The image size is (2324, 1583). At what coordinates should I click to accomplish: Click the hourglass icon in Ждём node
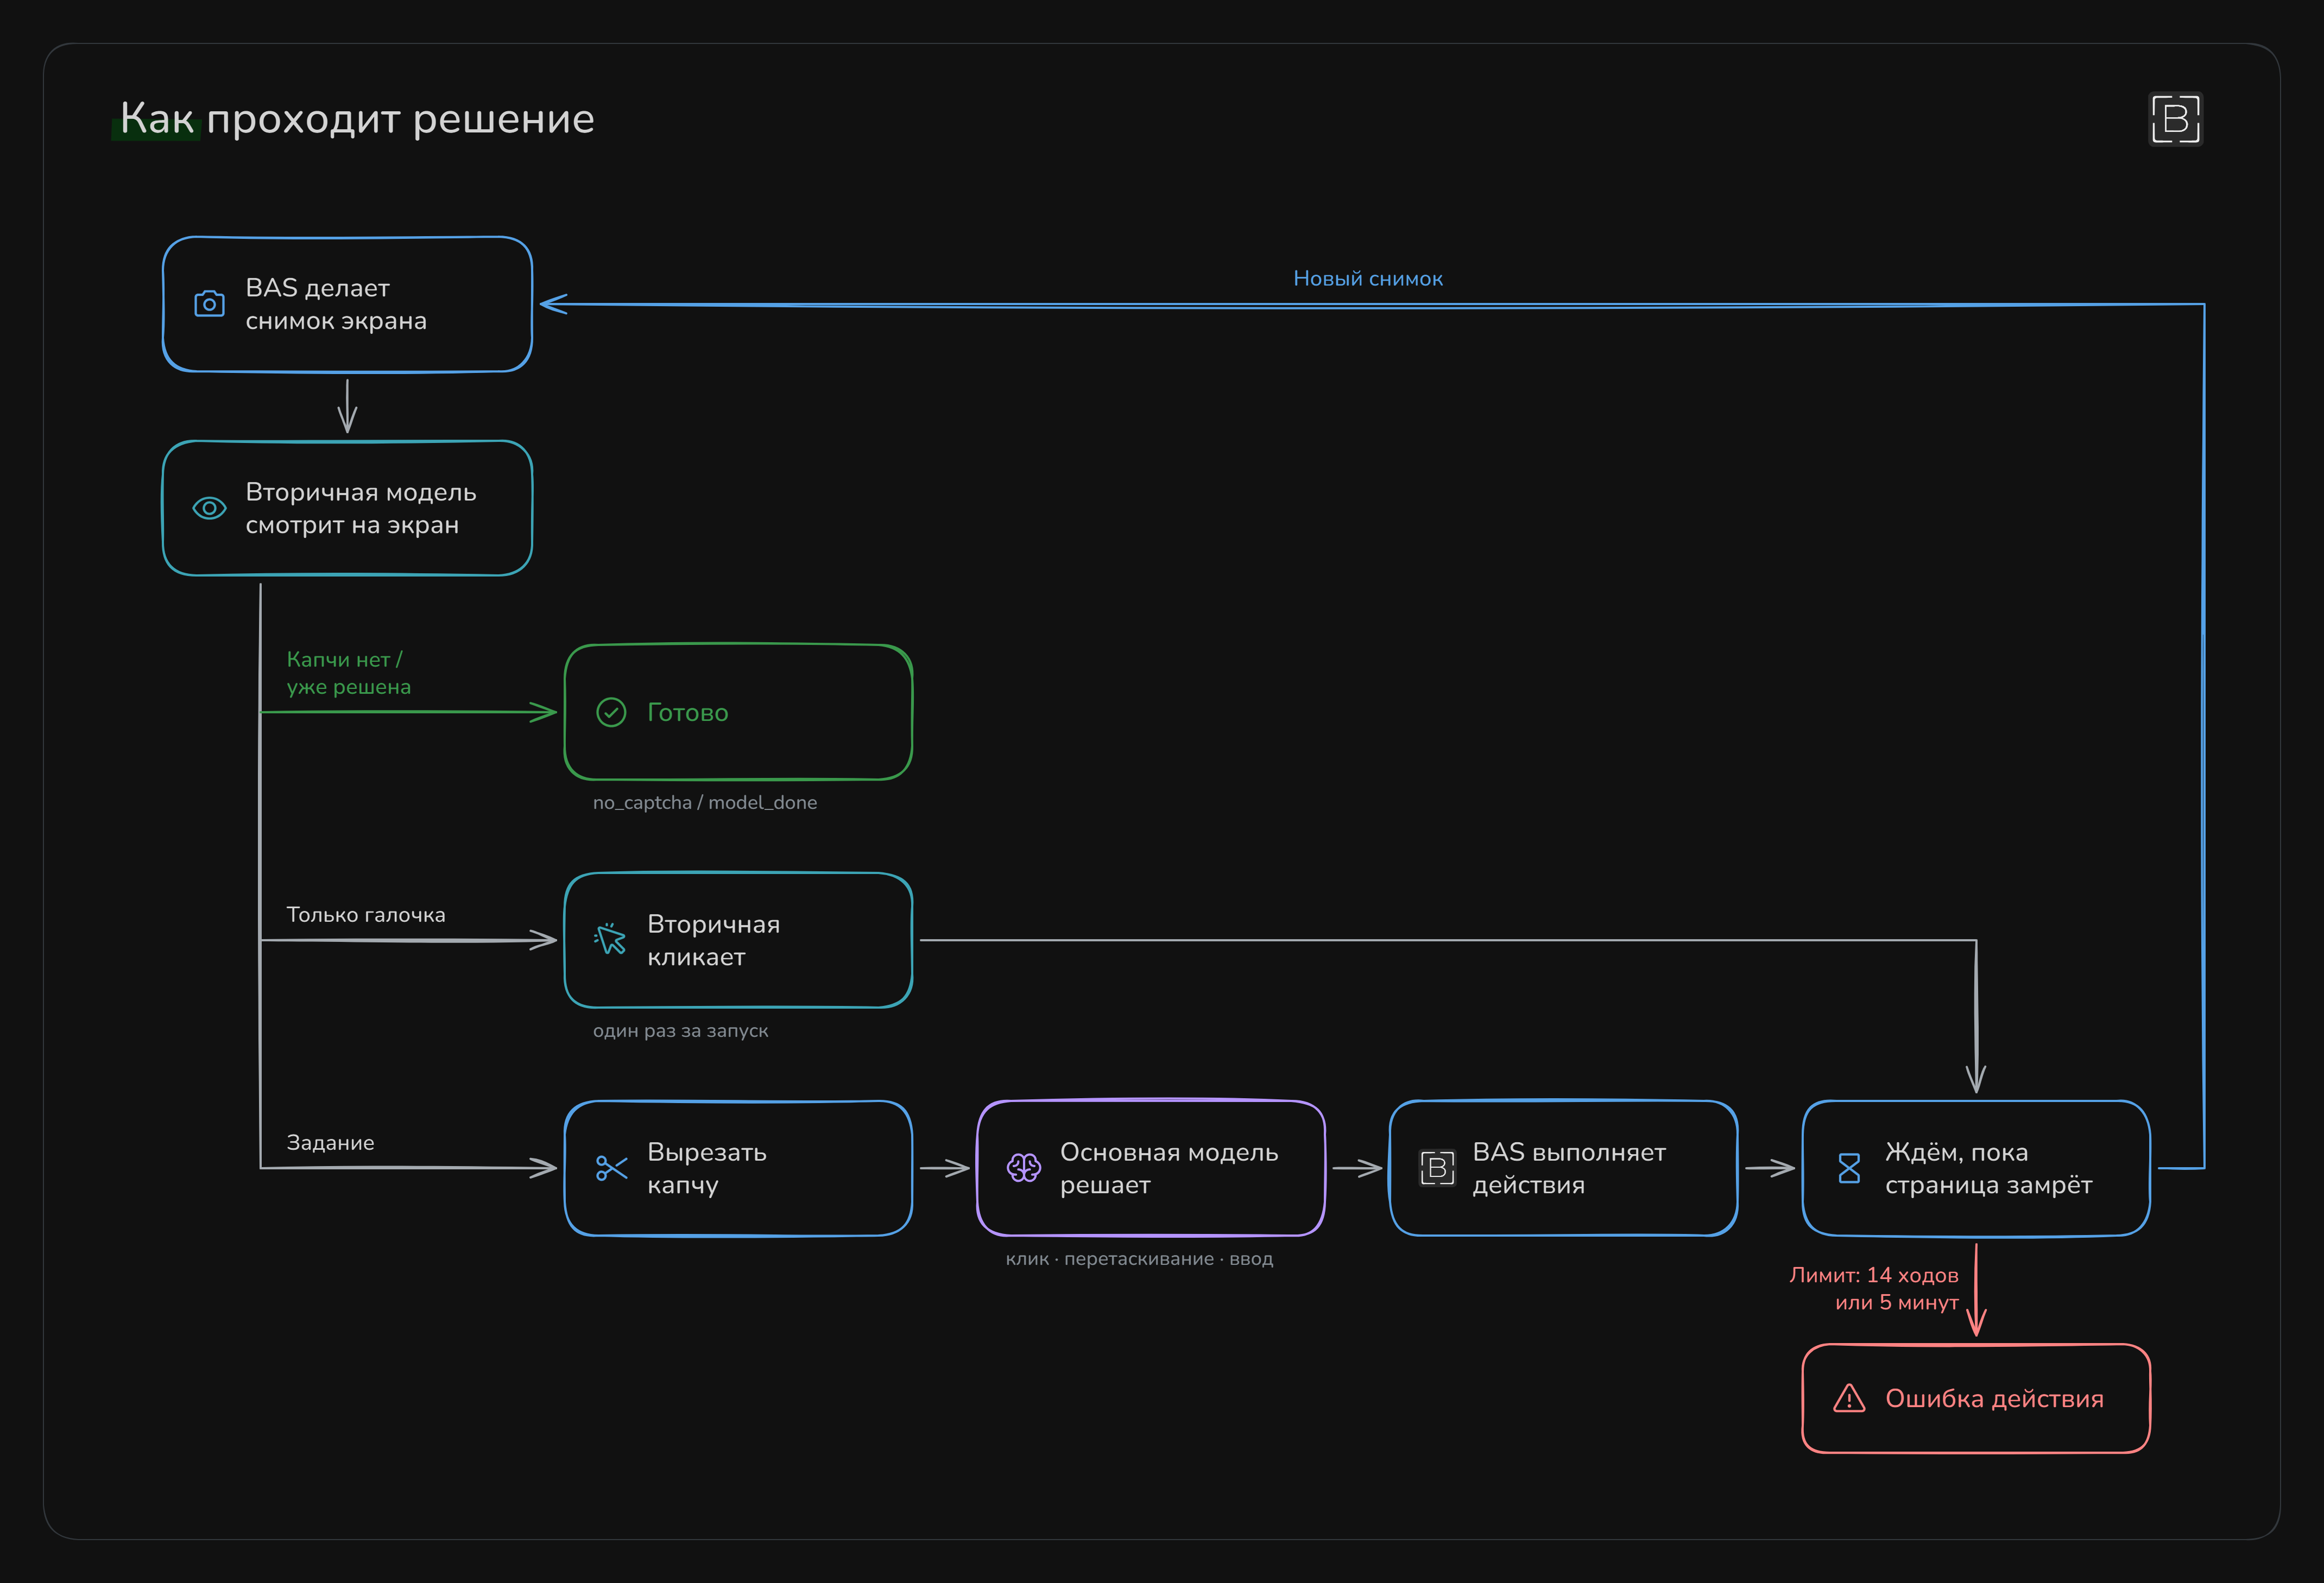pyautogui.click(x=1849, y=1168)
